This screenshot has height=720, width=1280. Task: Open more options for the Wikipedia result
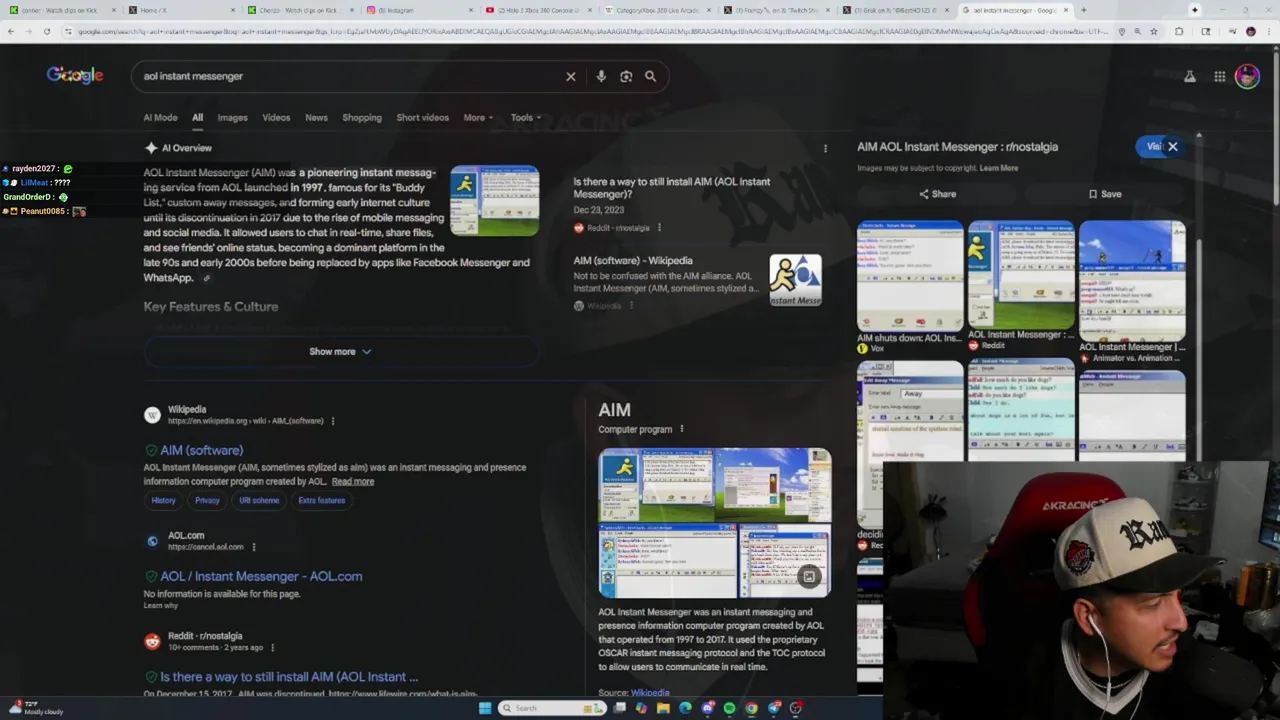point(333,421)
